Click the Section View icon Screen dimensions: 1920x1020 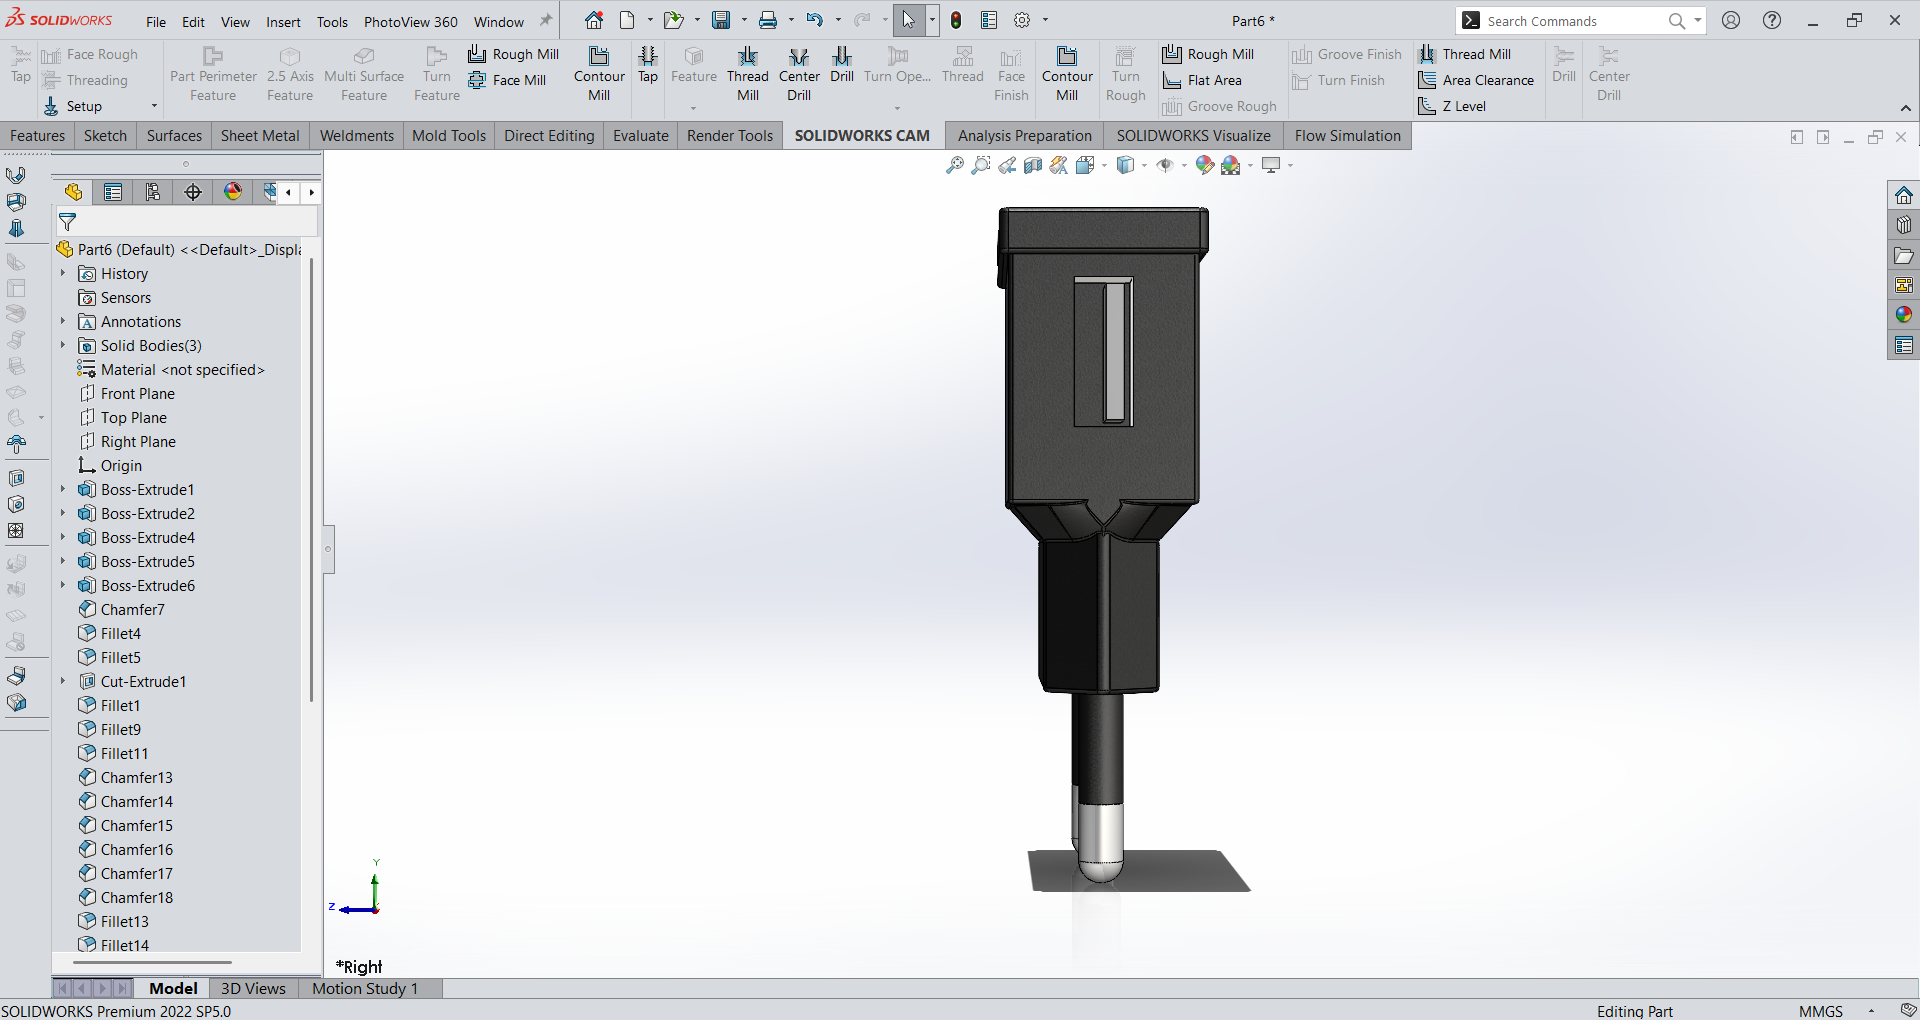click(x=1033, y=165)
